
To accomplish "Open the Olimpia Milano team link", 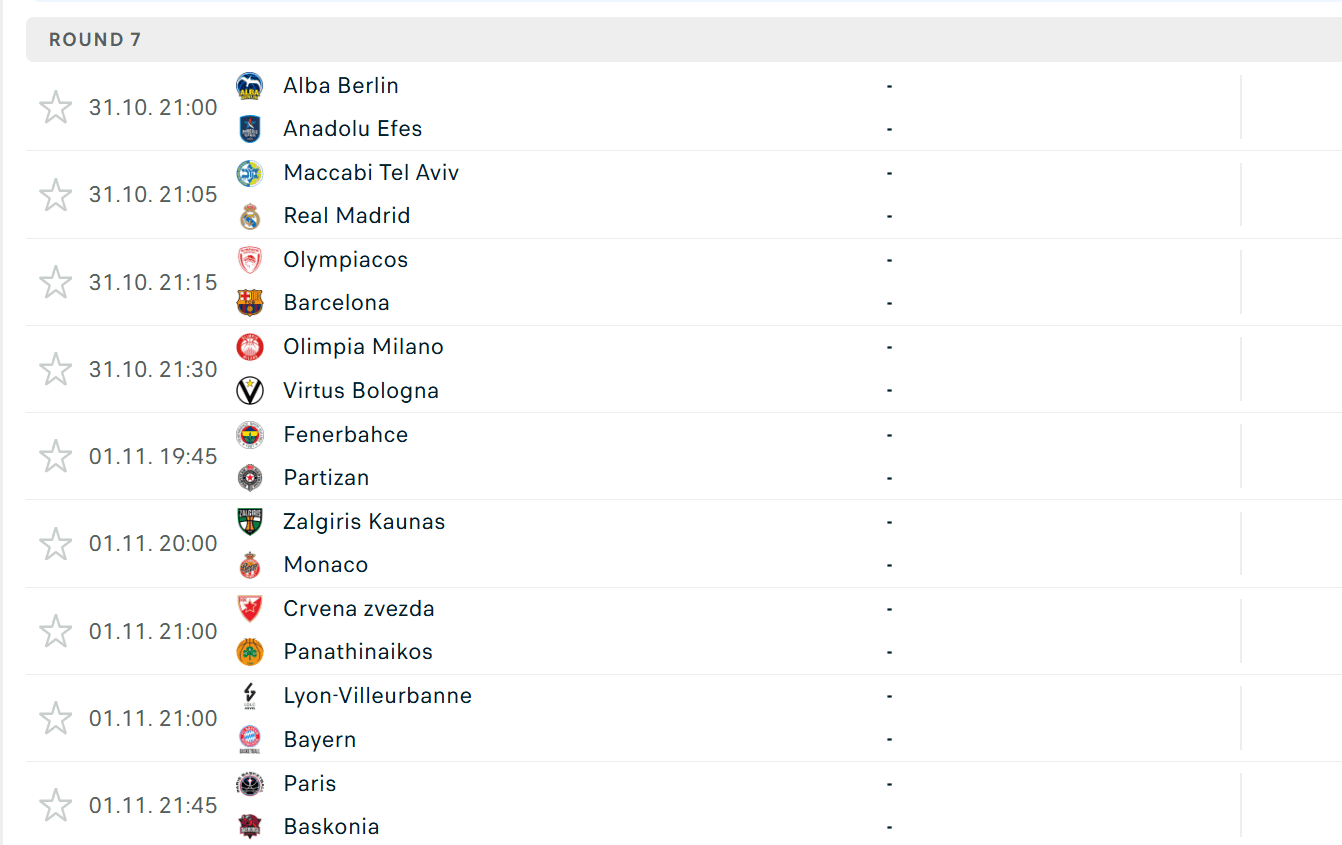I will (363, 347).
